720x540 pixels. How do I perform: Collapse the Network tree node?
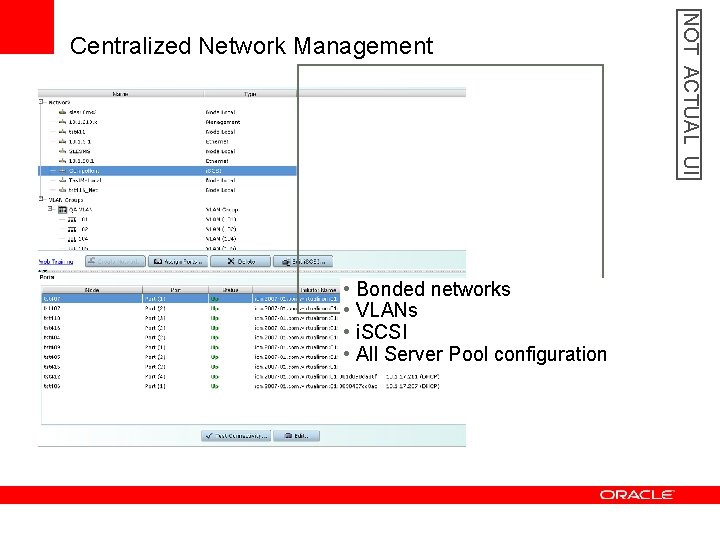point(41,102)
